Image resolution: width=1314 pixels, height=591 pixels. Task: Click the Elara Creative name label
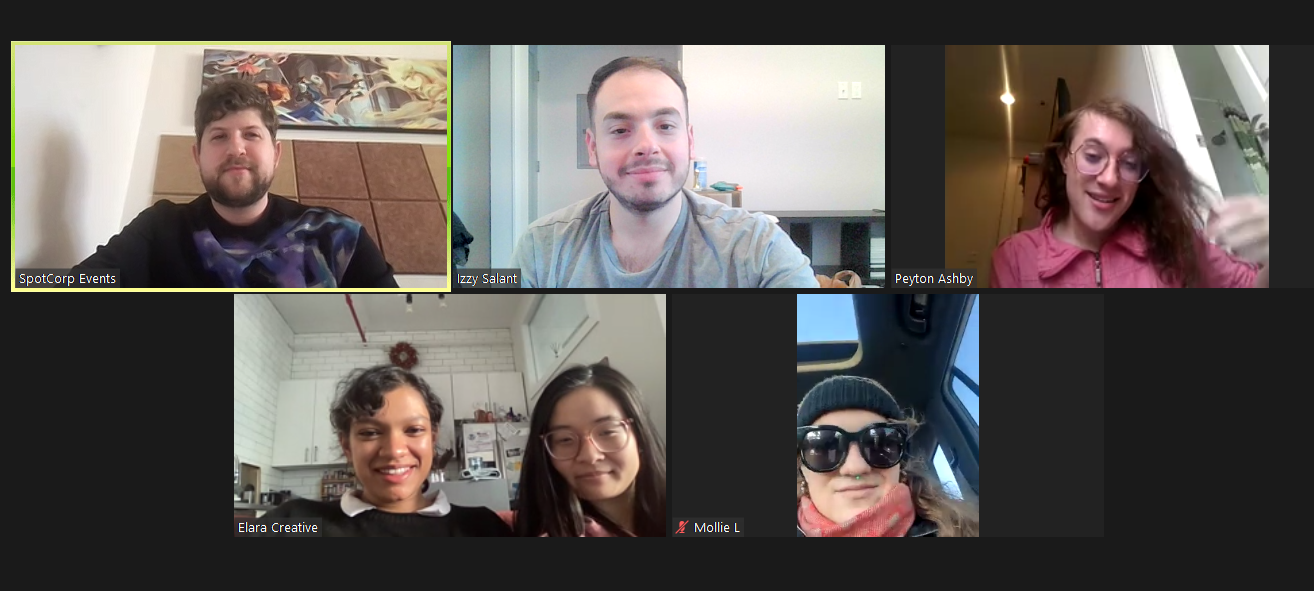coord(278,527)
